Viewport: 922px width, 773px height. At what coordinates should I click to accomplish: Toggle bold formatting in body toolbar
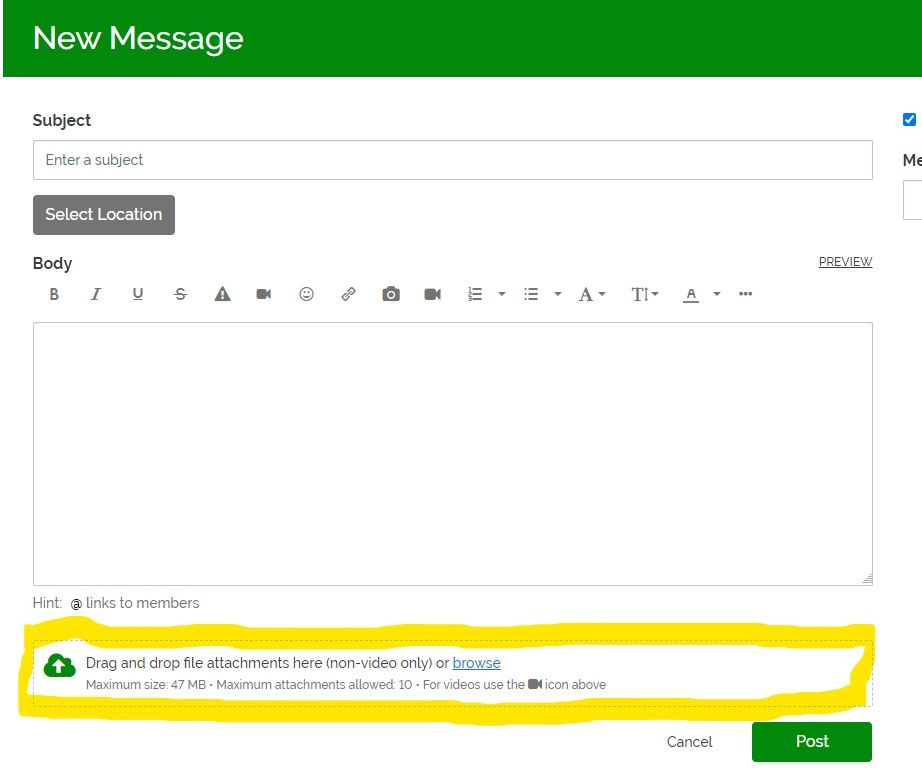point(54,294)
